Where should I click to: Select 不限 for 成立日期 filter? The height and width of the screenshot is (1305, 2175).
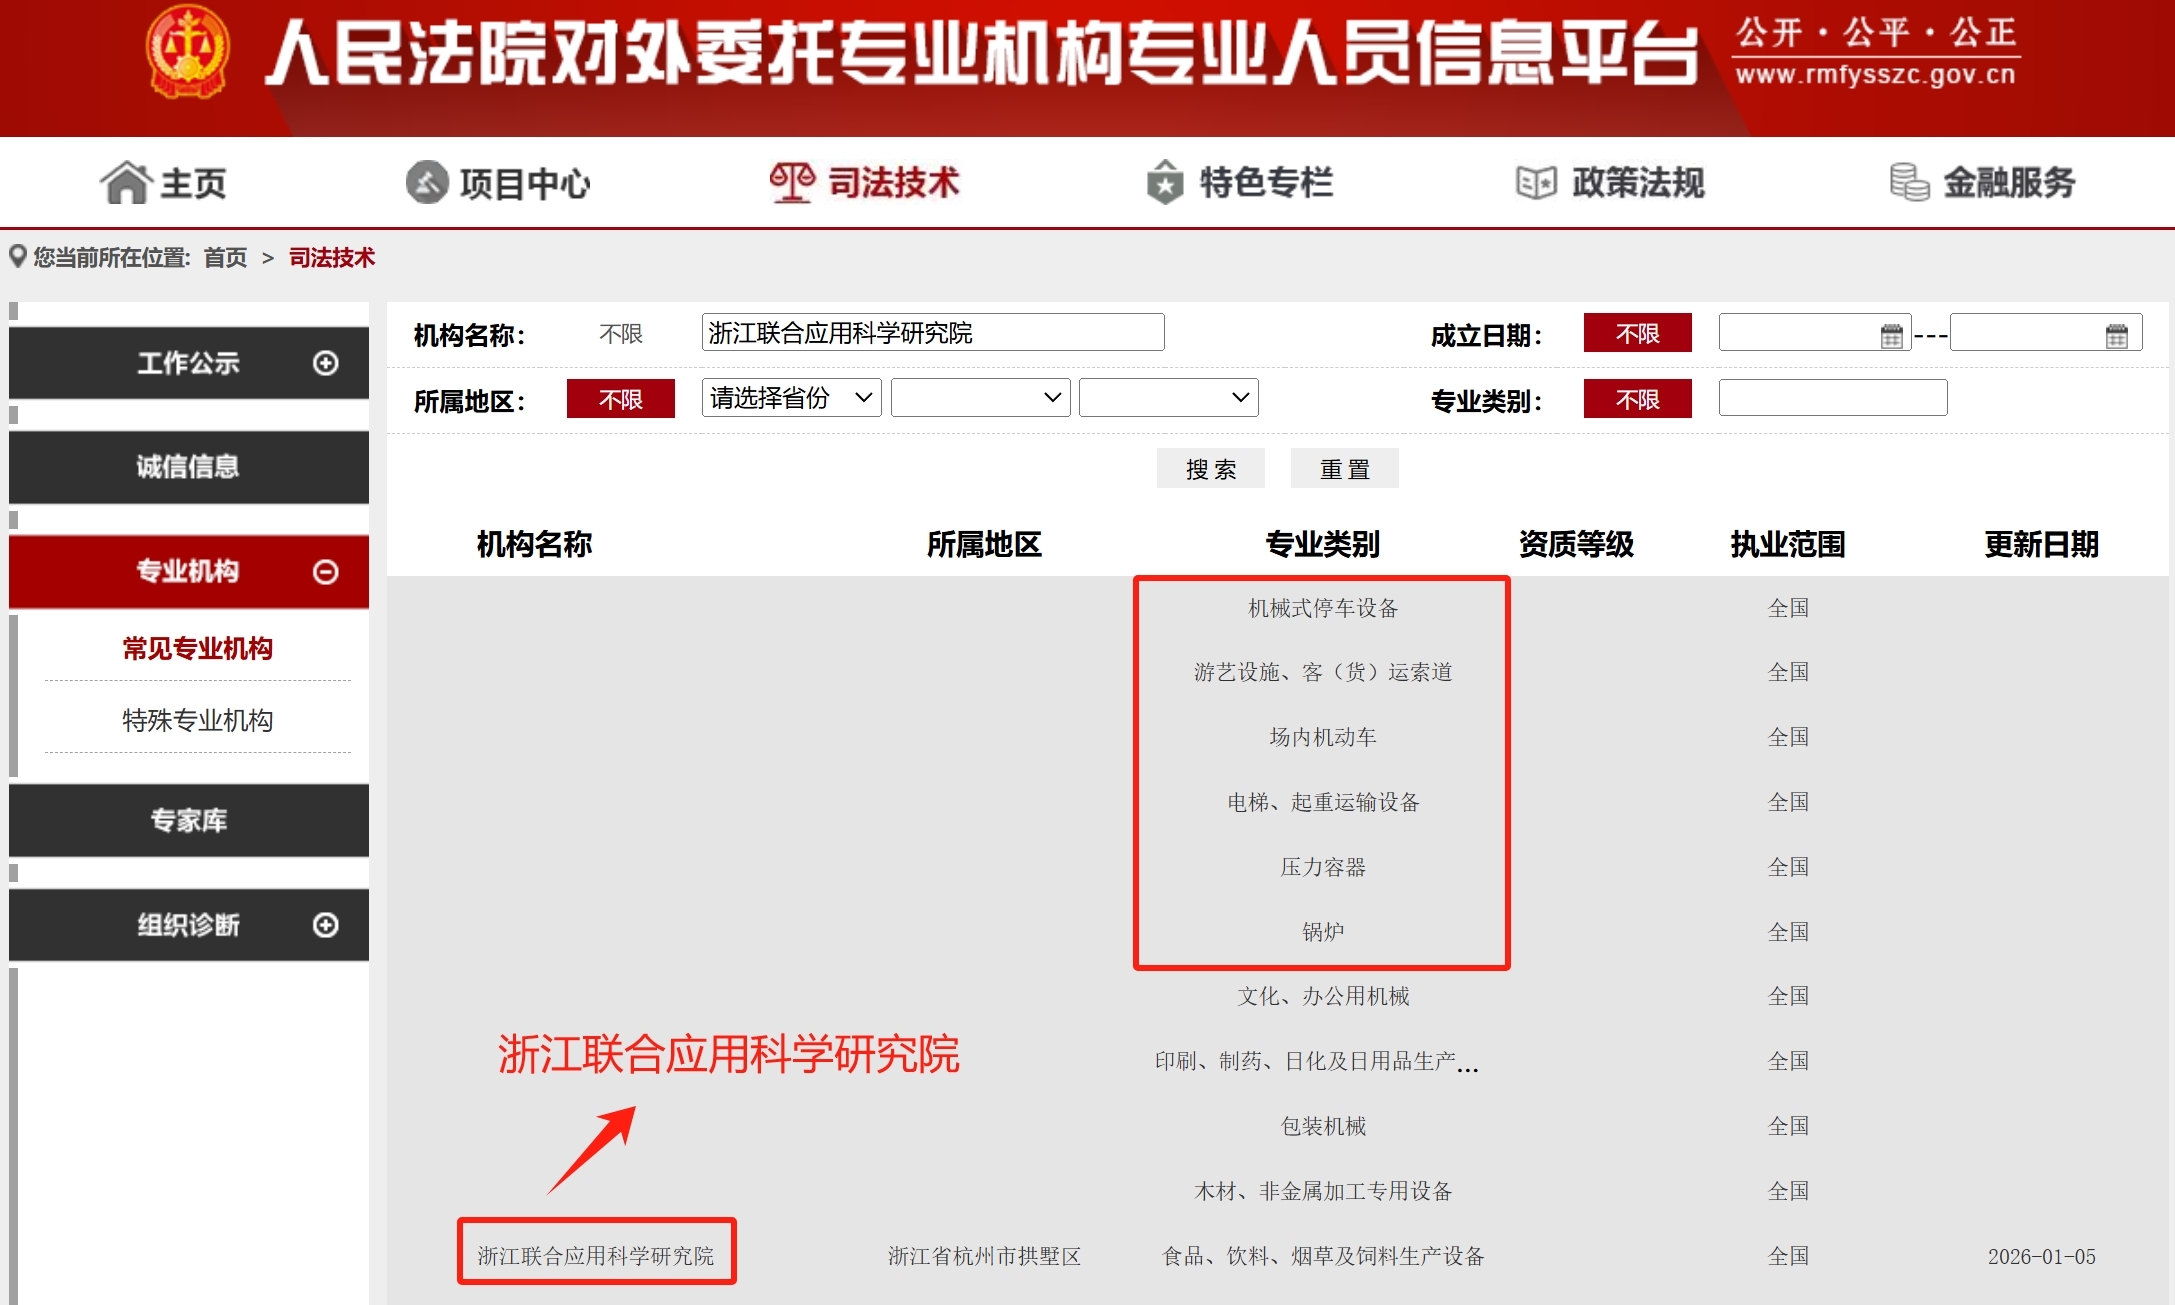pyautogui.click(x=1637, y=334)
